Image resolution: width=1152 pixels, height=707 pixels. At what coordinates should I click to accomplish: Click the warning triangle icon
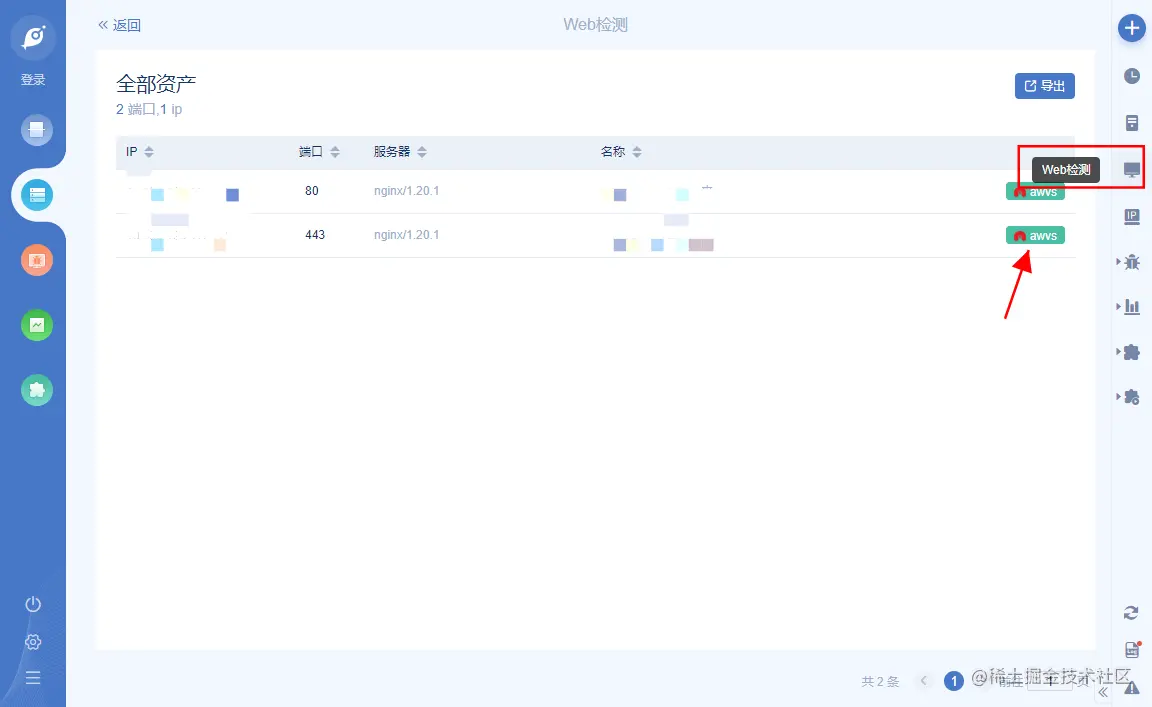(x=1131, y=687)
